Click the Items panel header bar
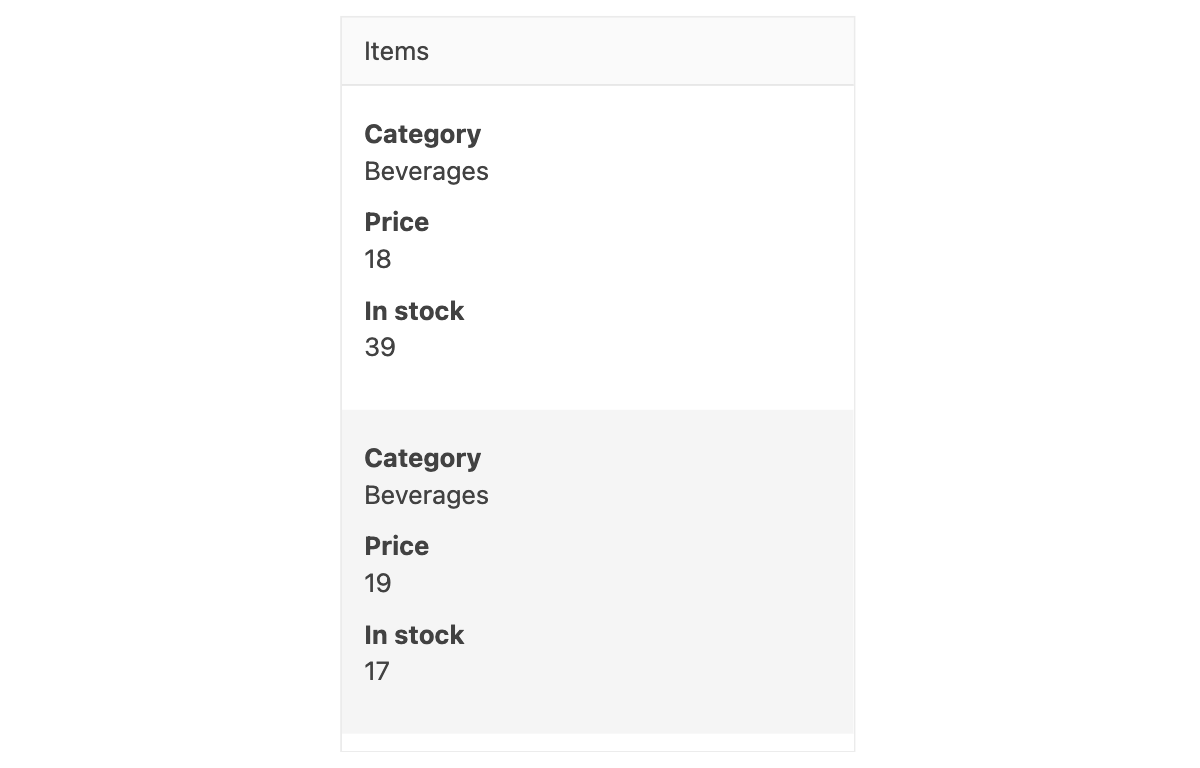Image resolution: width=1200 pixels, height=768 pixels. pyautogui.click(x=598, y=51)
